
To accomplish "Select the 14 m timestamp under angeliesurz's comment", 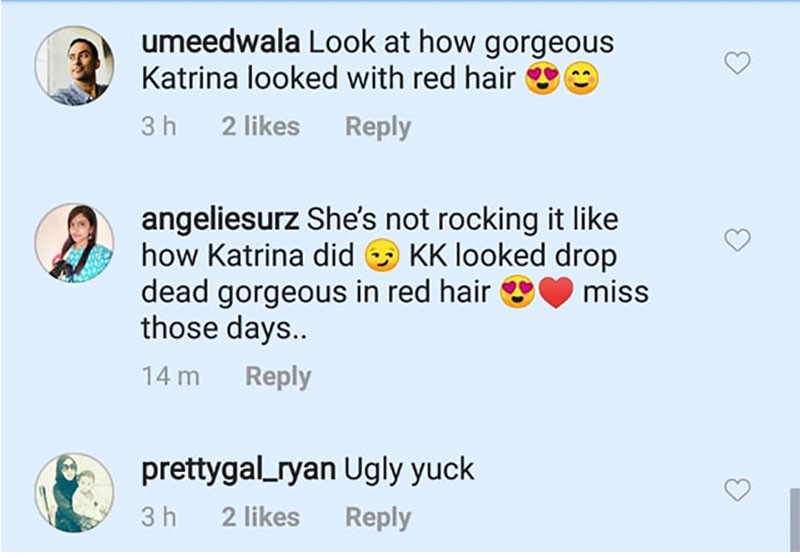I will pyautogui.click(x=170, y=376).
